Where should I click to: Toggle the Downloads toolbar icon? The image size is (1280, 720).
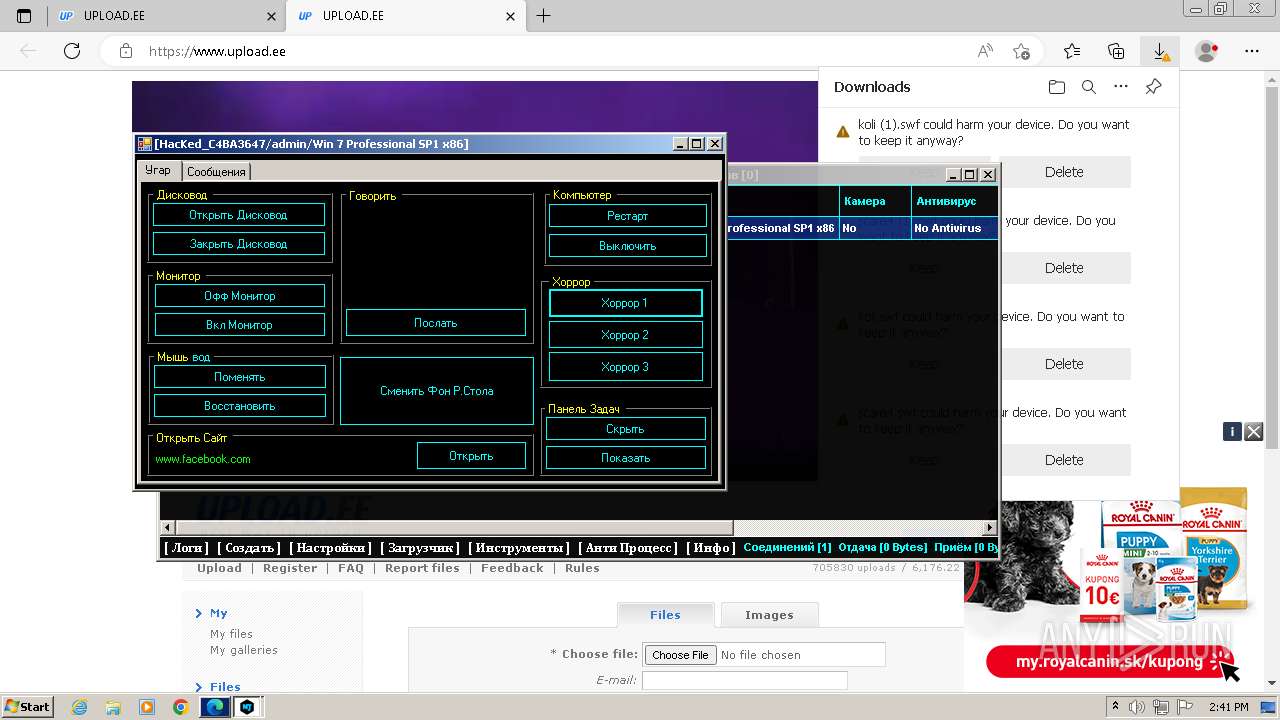(x=1160, y=51)
